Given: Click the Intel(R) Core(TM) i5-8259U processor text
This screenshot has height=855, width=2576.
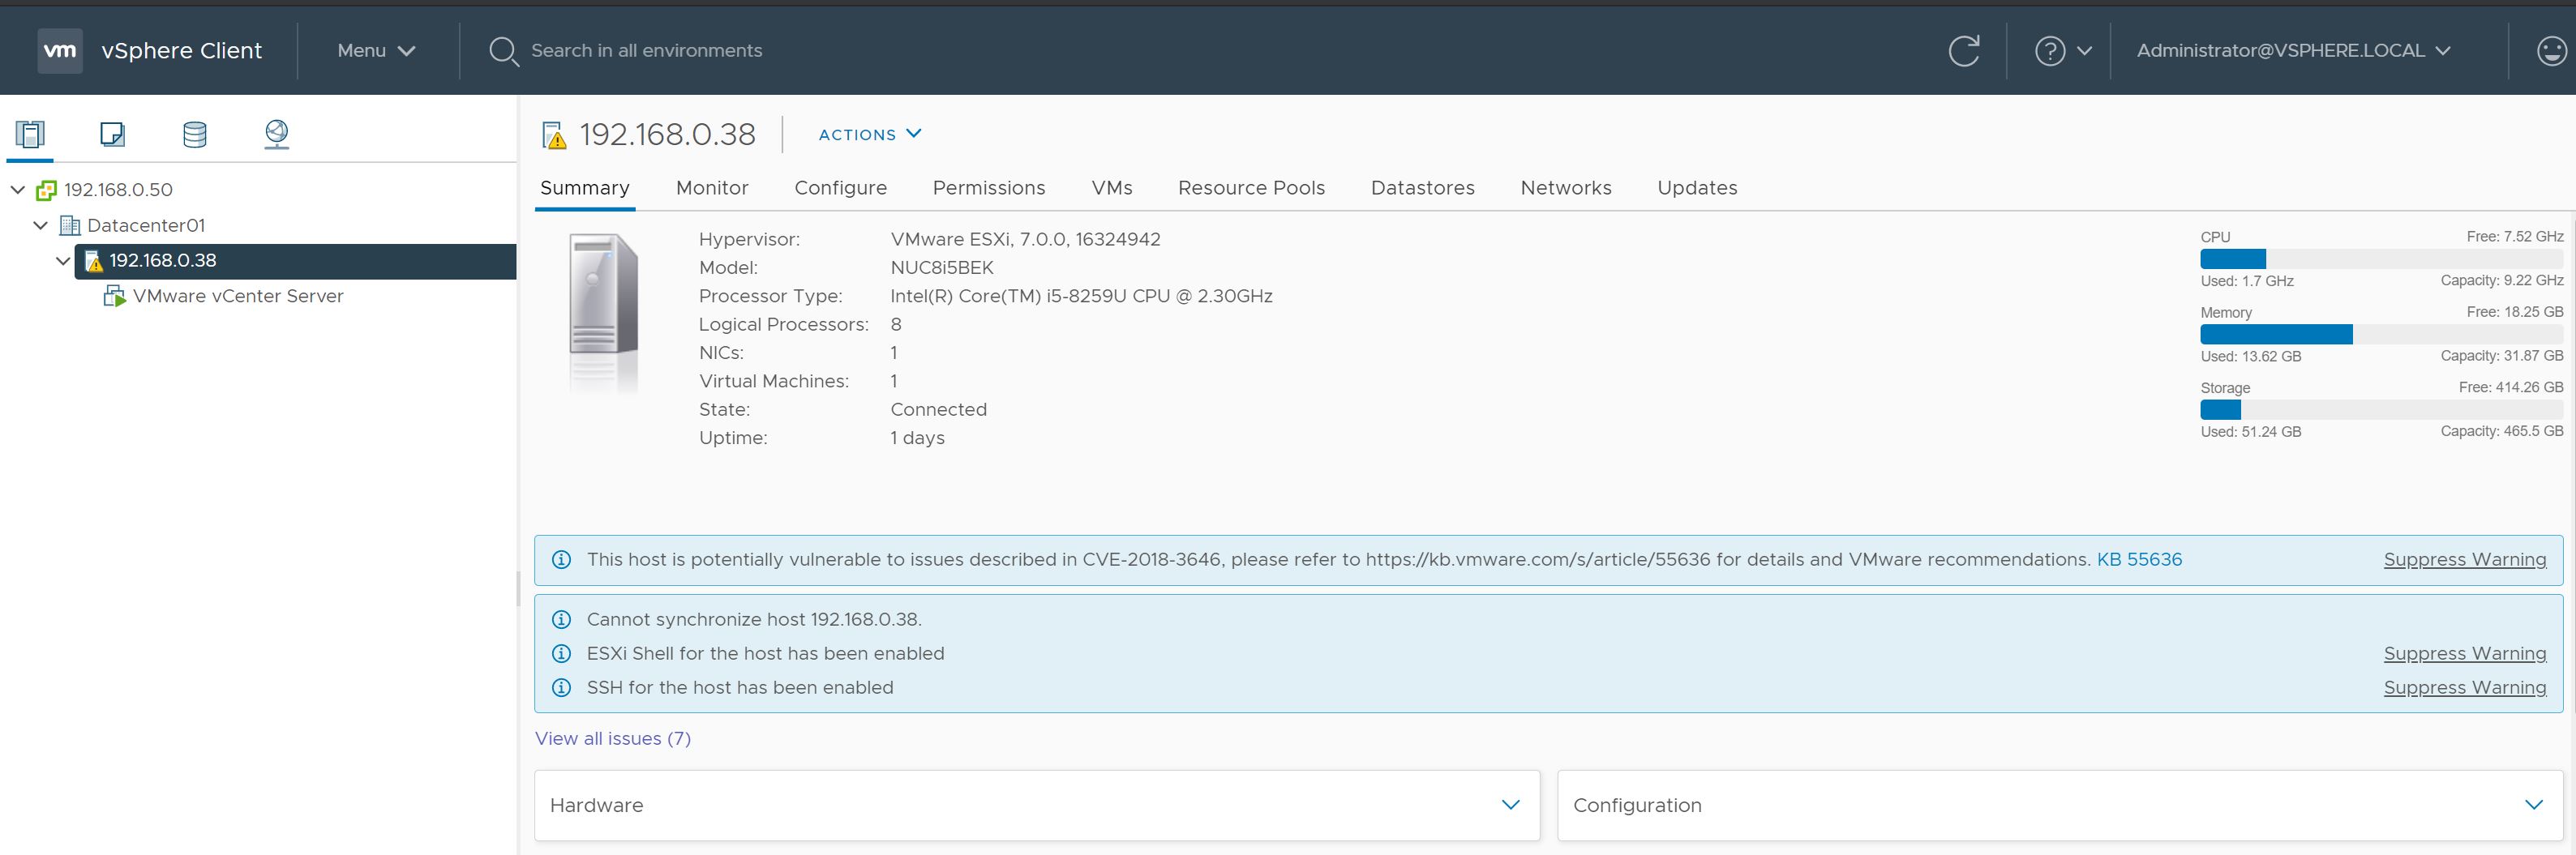Looking at the screenshot, I should coord(1082,296).
